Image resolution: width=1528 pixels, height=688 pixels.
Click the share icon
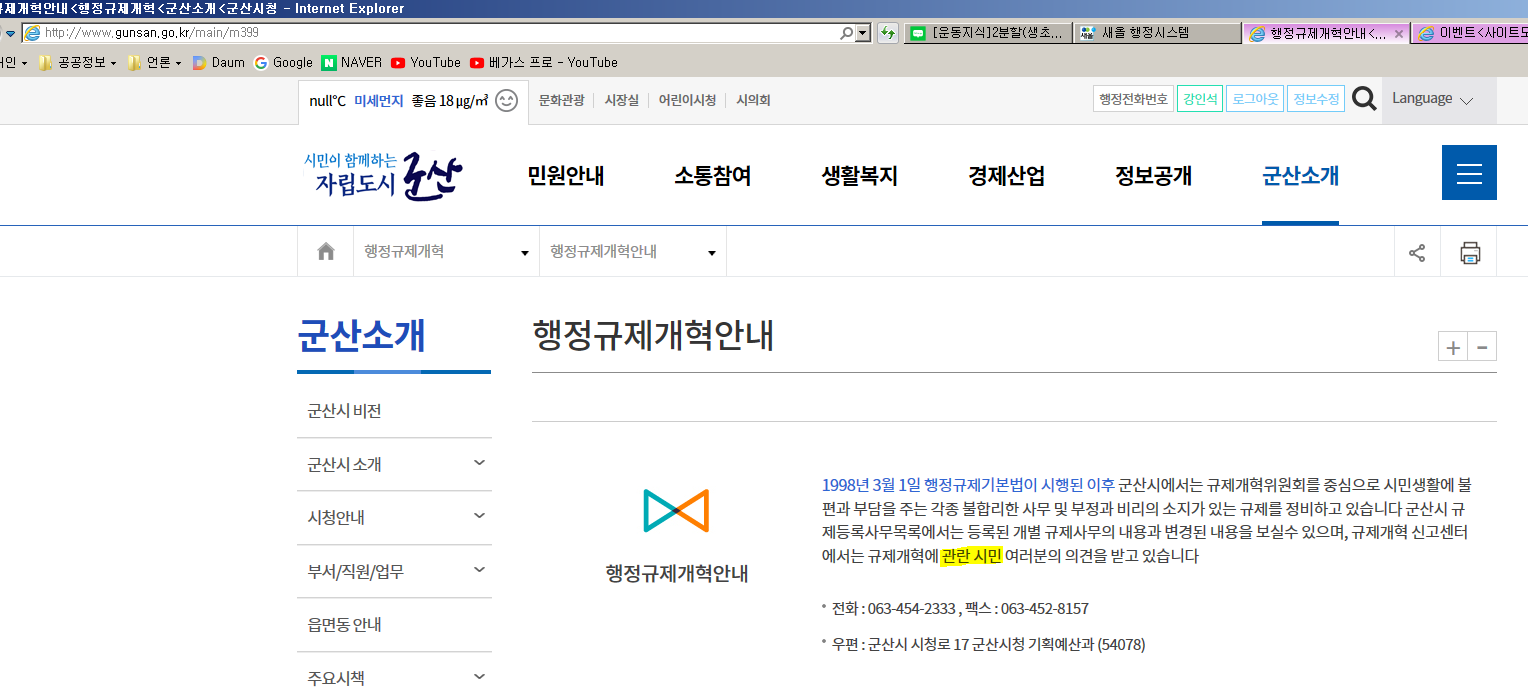[x=1417, y=252]
